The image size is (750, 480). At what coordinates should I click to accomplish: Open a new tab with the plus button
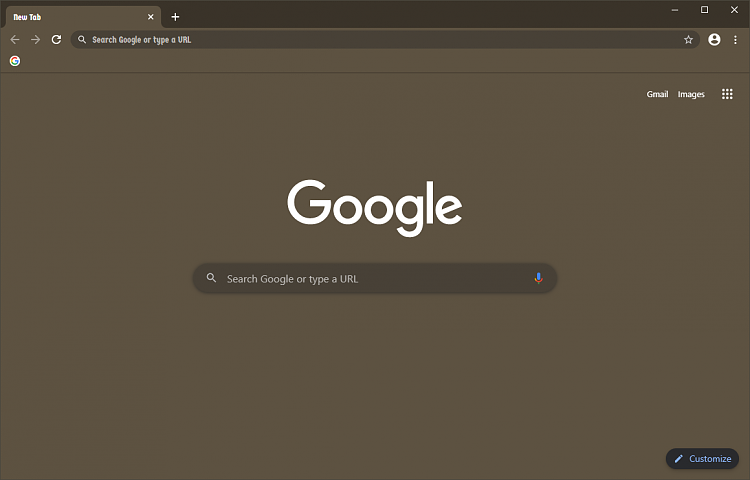pyautogui.click(x=175, y=17)
